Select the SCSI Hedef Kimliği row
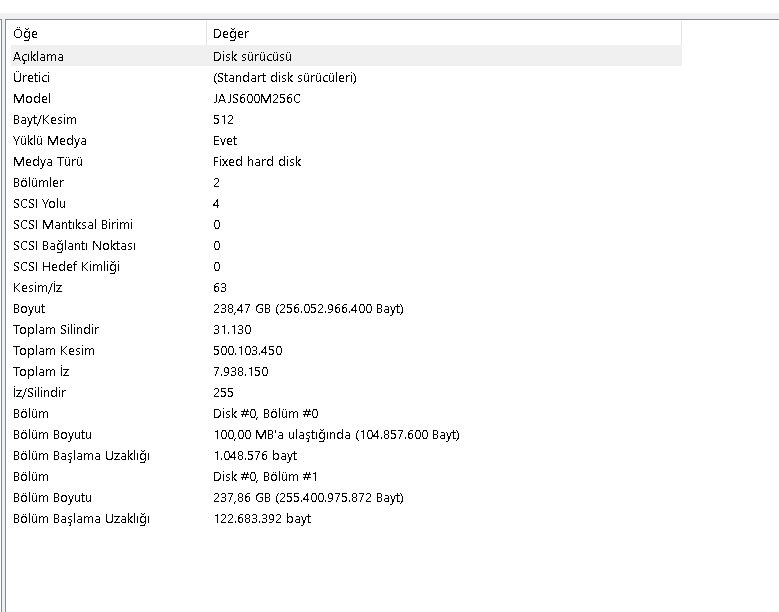This screenshot has width=779, height=612. [346, 266]
